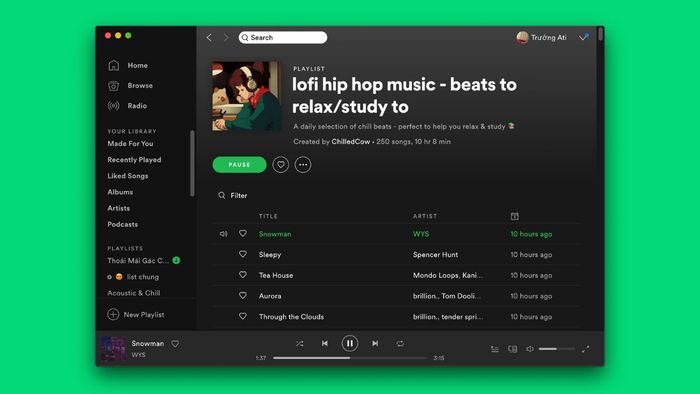
Task: Open the Trương Ati profile
Action: tap(541, 37)
